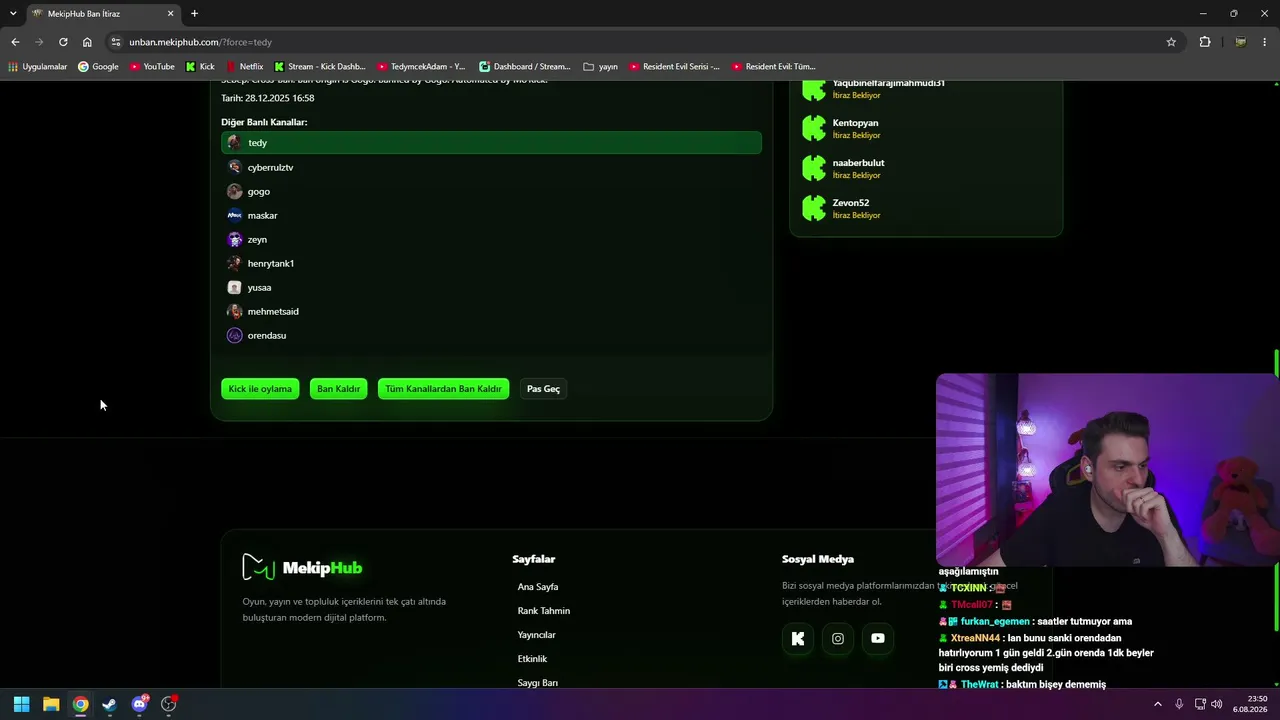This screenshot has width=1280, height=720.
Task: Click the cyberrulztv channel avatar
Action: (x=234, y=167)
